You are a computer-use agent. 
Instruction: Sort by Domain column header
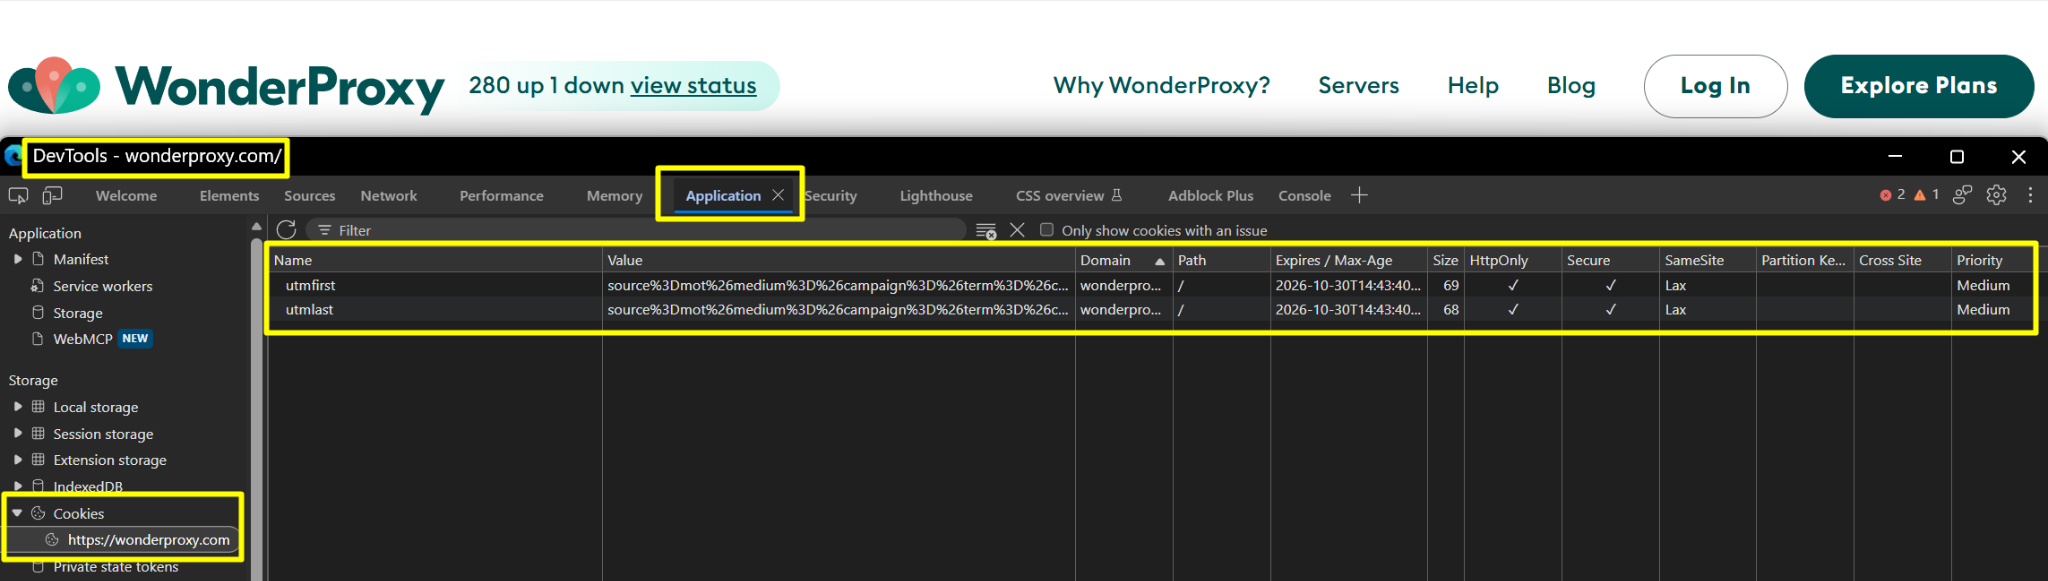(x=1124, y=260)
